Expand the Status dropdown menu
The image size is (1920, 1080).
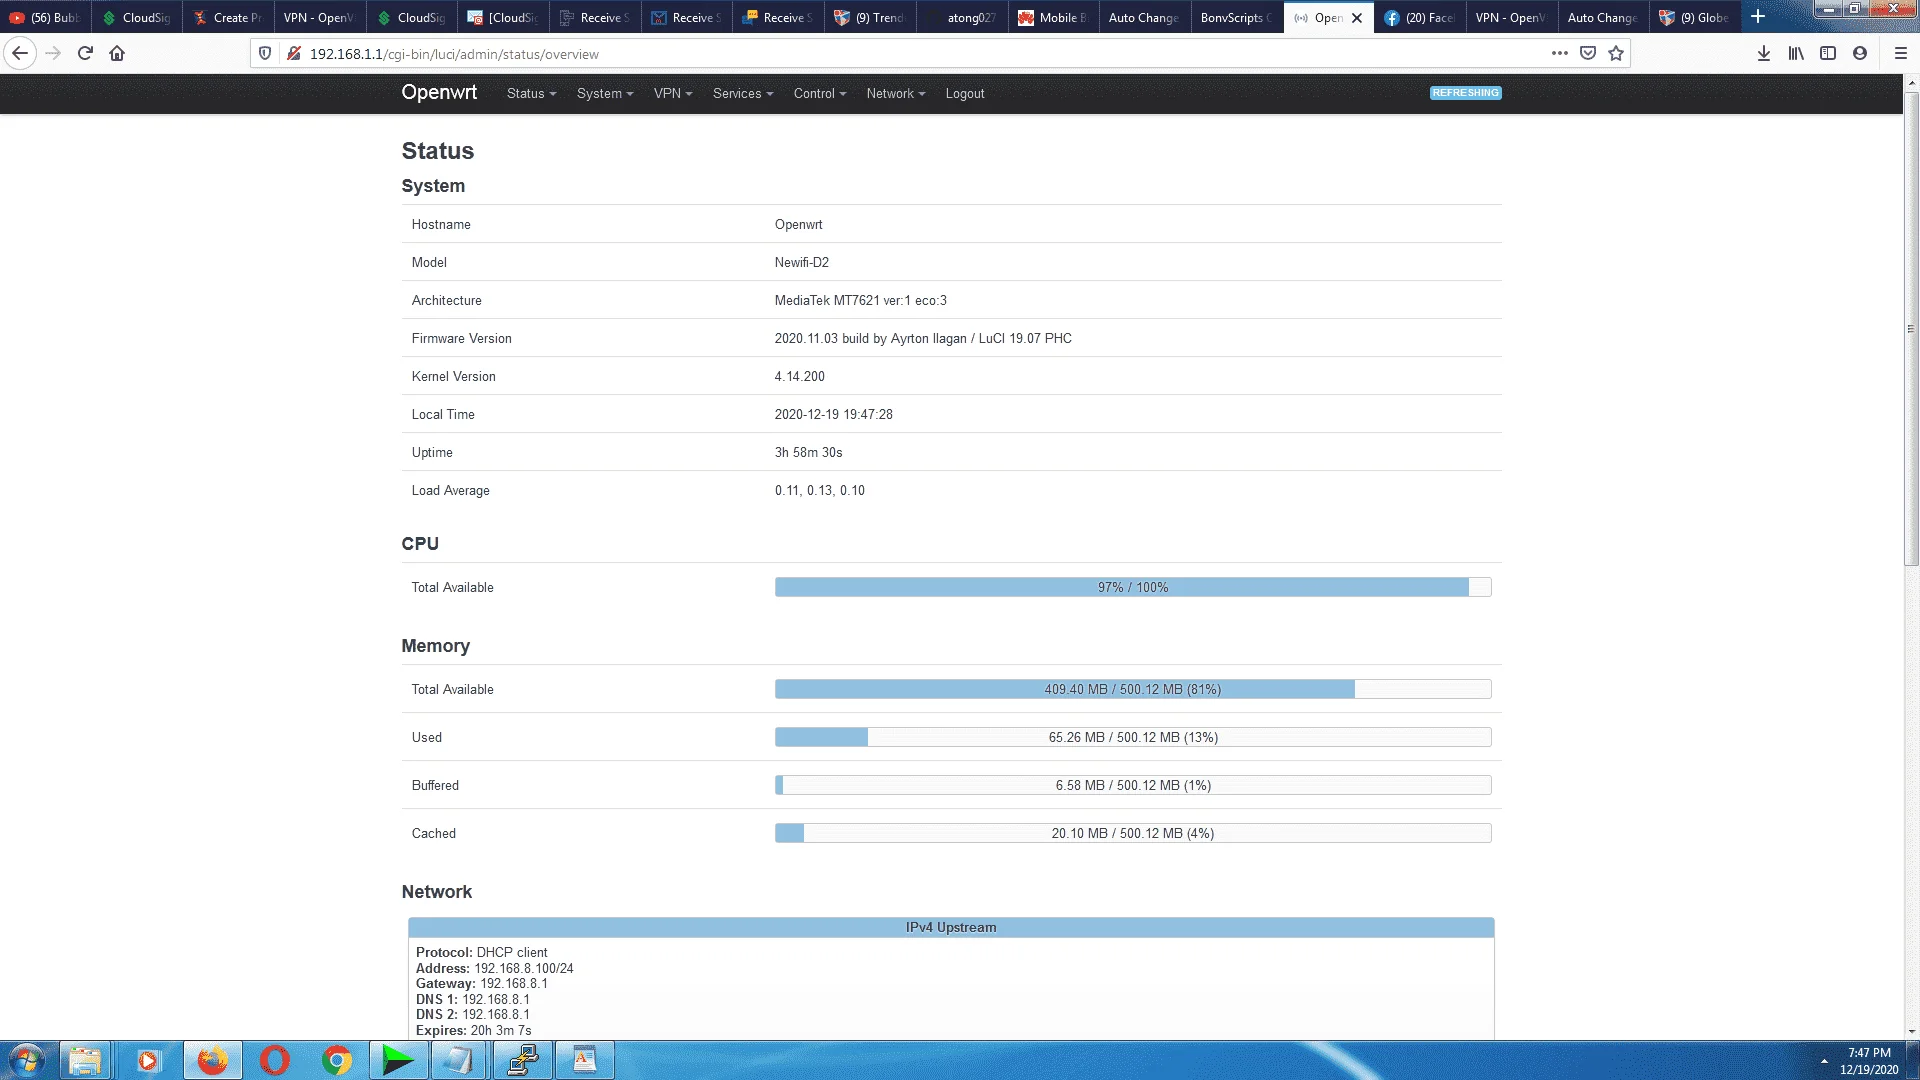tap(531, 94)
